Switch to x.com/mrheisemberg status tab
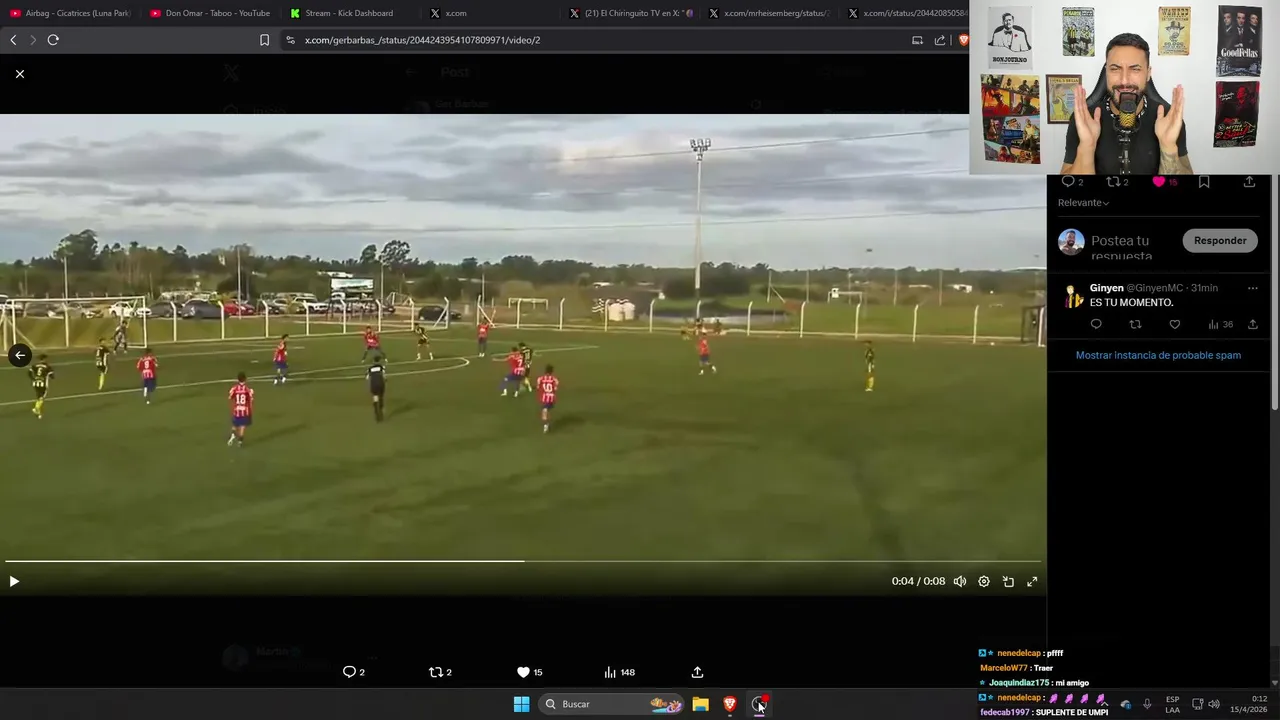The image size is (1280, 720). coord(770,13)
